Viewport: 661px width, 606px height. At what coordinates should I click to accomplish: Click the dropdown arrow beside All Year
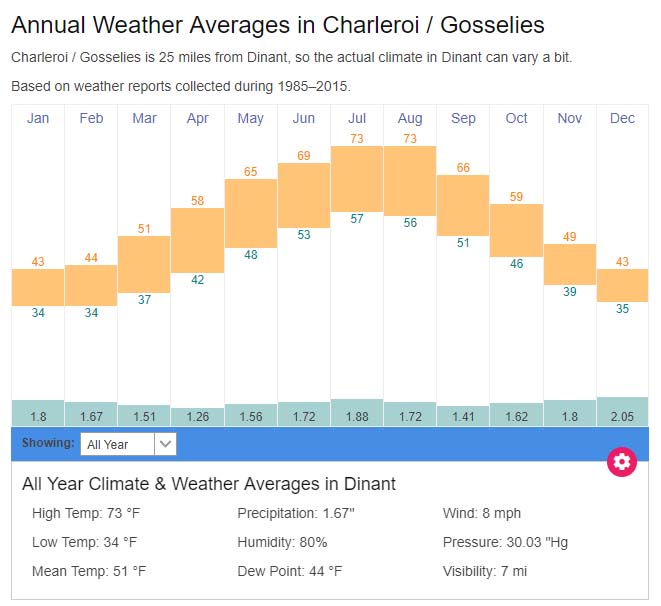click(166, 444)
